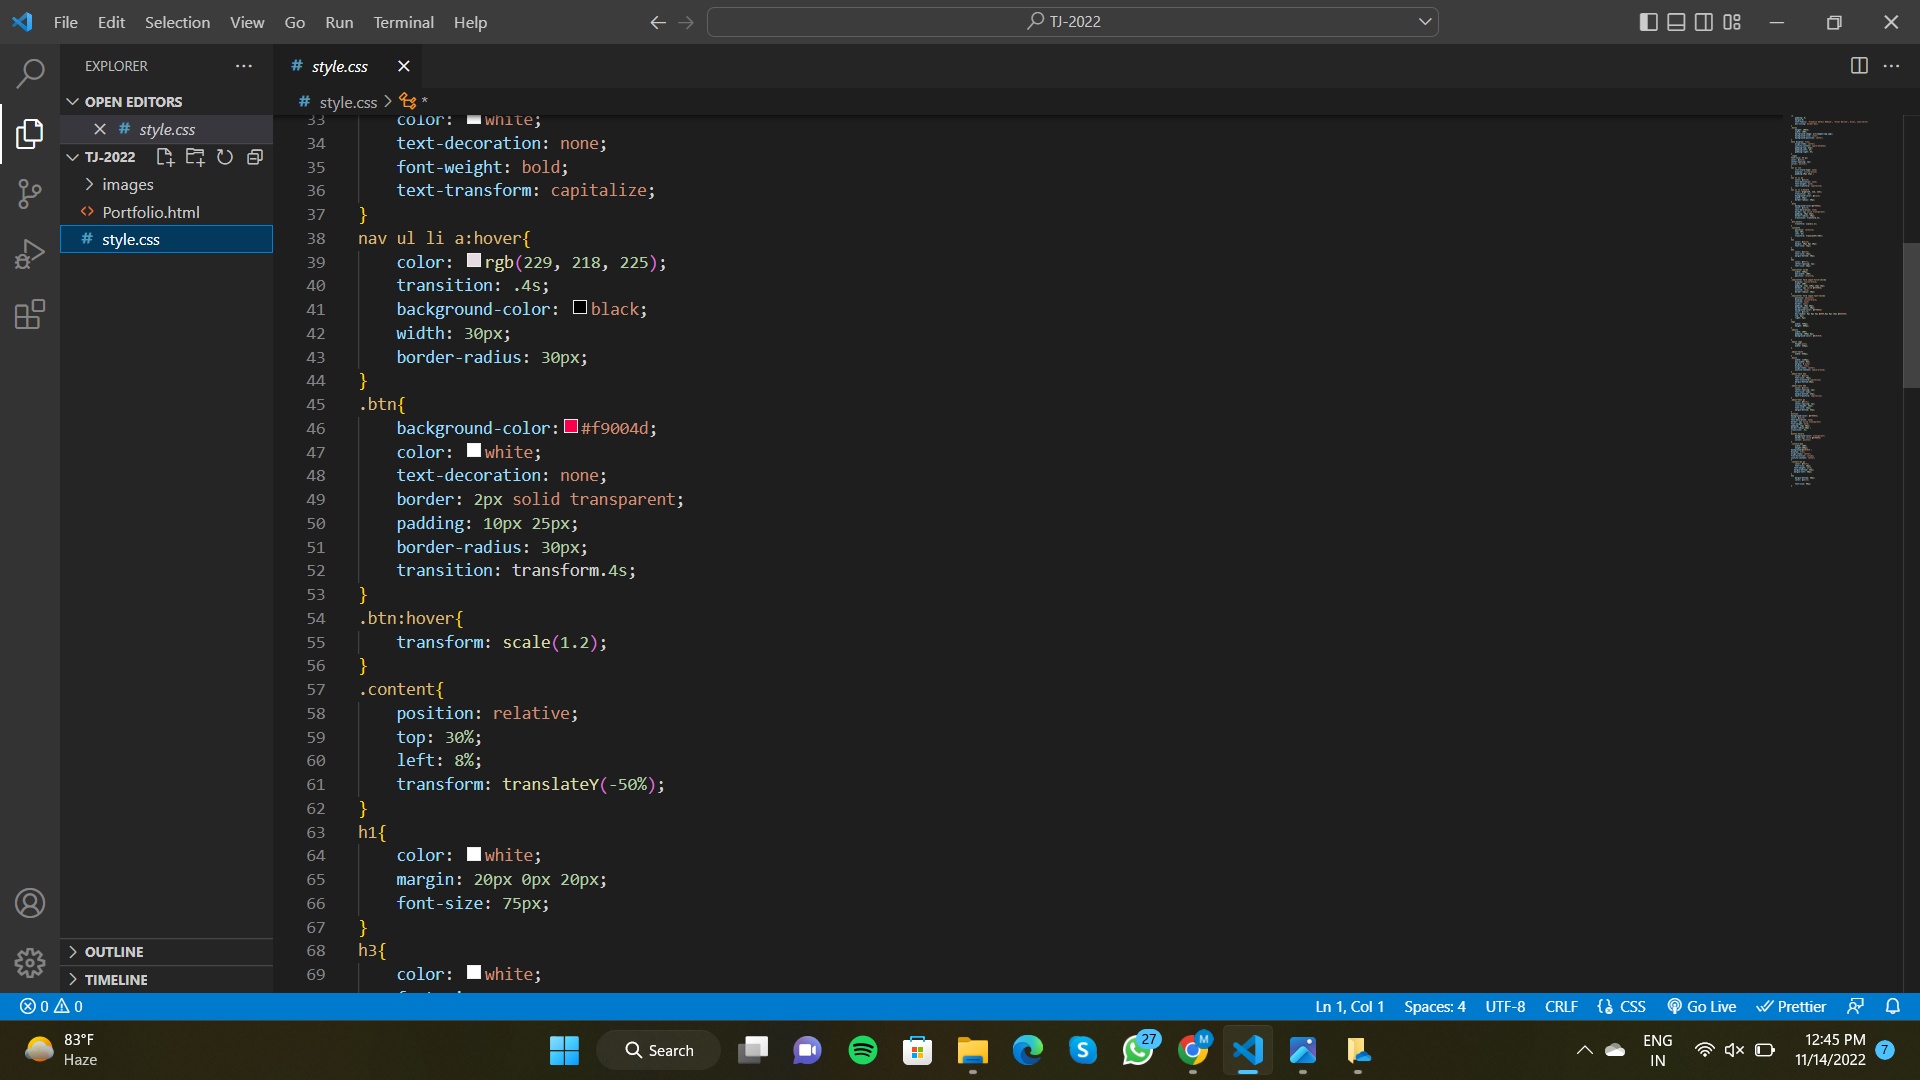Image resolution: width=1920 pixels, height=1080 pixels.
Task: Toggle the primary side bar
Action: [1649, 21]
